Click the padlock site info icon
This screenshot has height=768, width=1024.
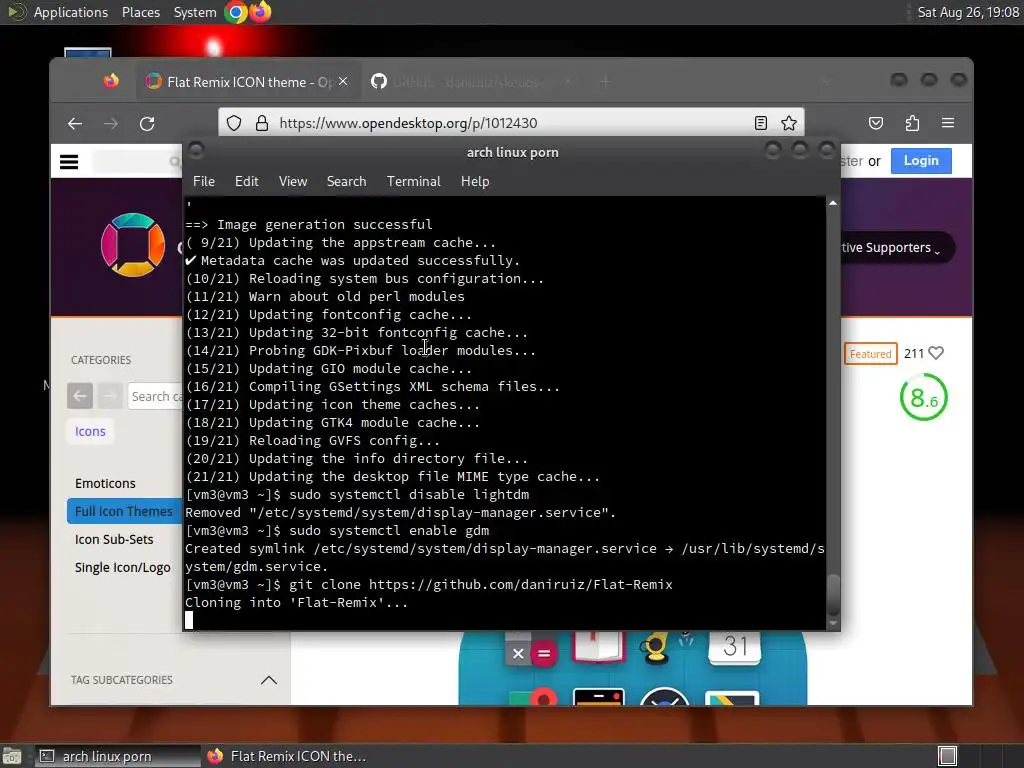coord(262,123)
